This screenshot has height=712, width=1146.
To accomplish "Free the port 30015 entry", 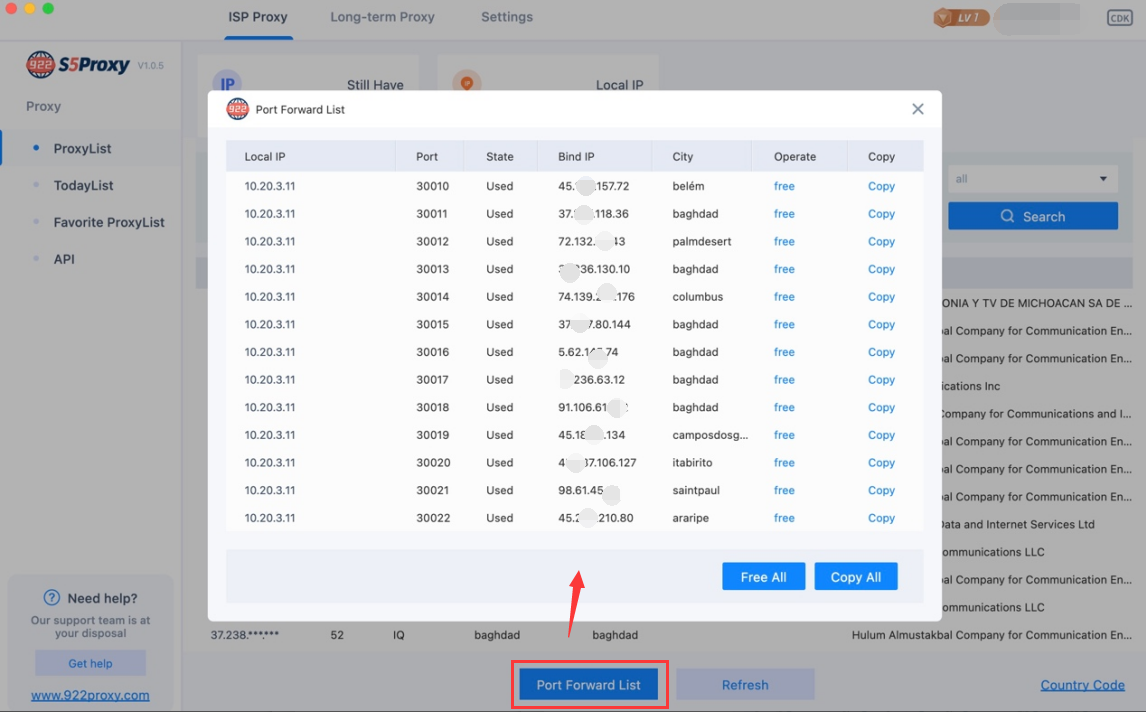I will [x=784, y=325].
